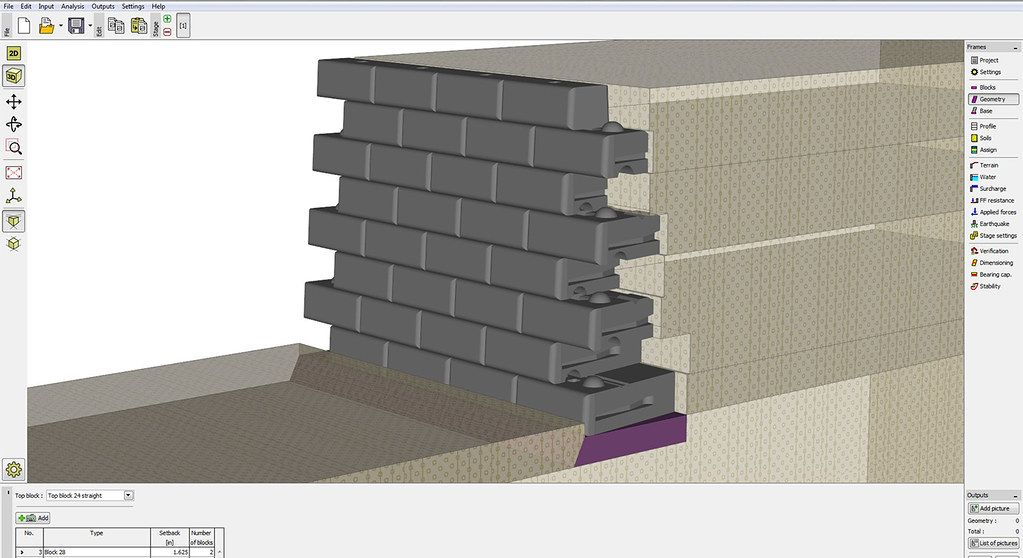
Task: Switch to the 2D view mode
Action: 13,54
